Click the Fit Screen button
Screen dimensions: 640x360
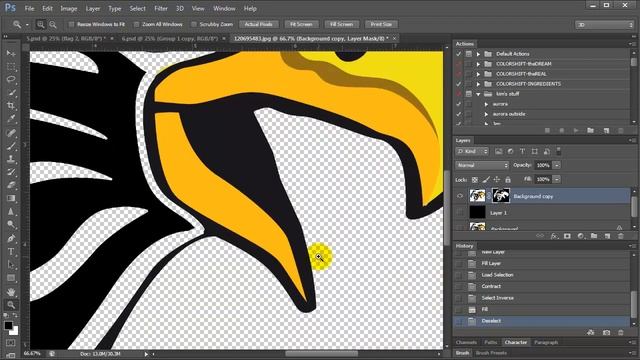pos(301,24)
